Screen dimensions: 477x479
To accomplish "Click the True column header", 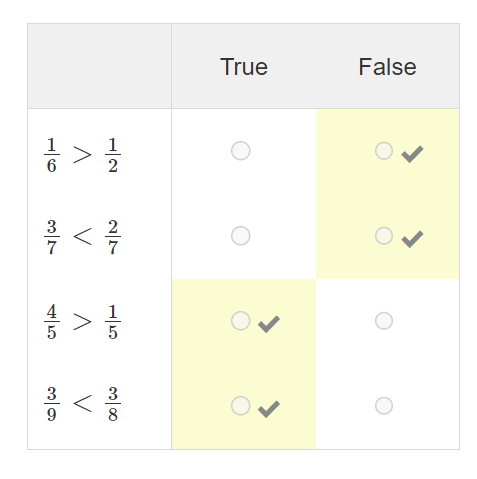I will [x=244, y=67].
